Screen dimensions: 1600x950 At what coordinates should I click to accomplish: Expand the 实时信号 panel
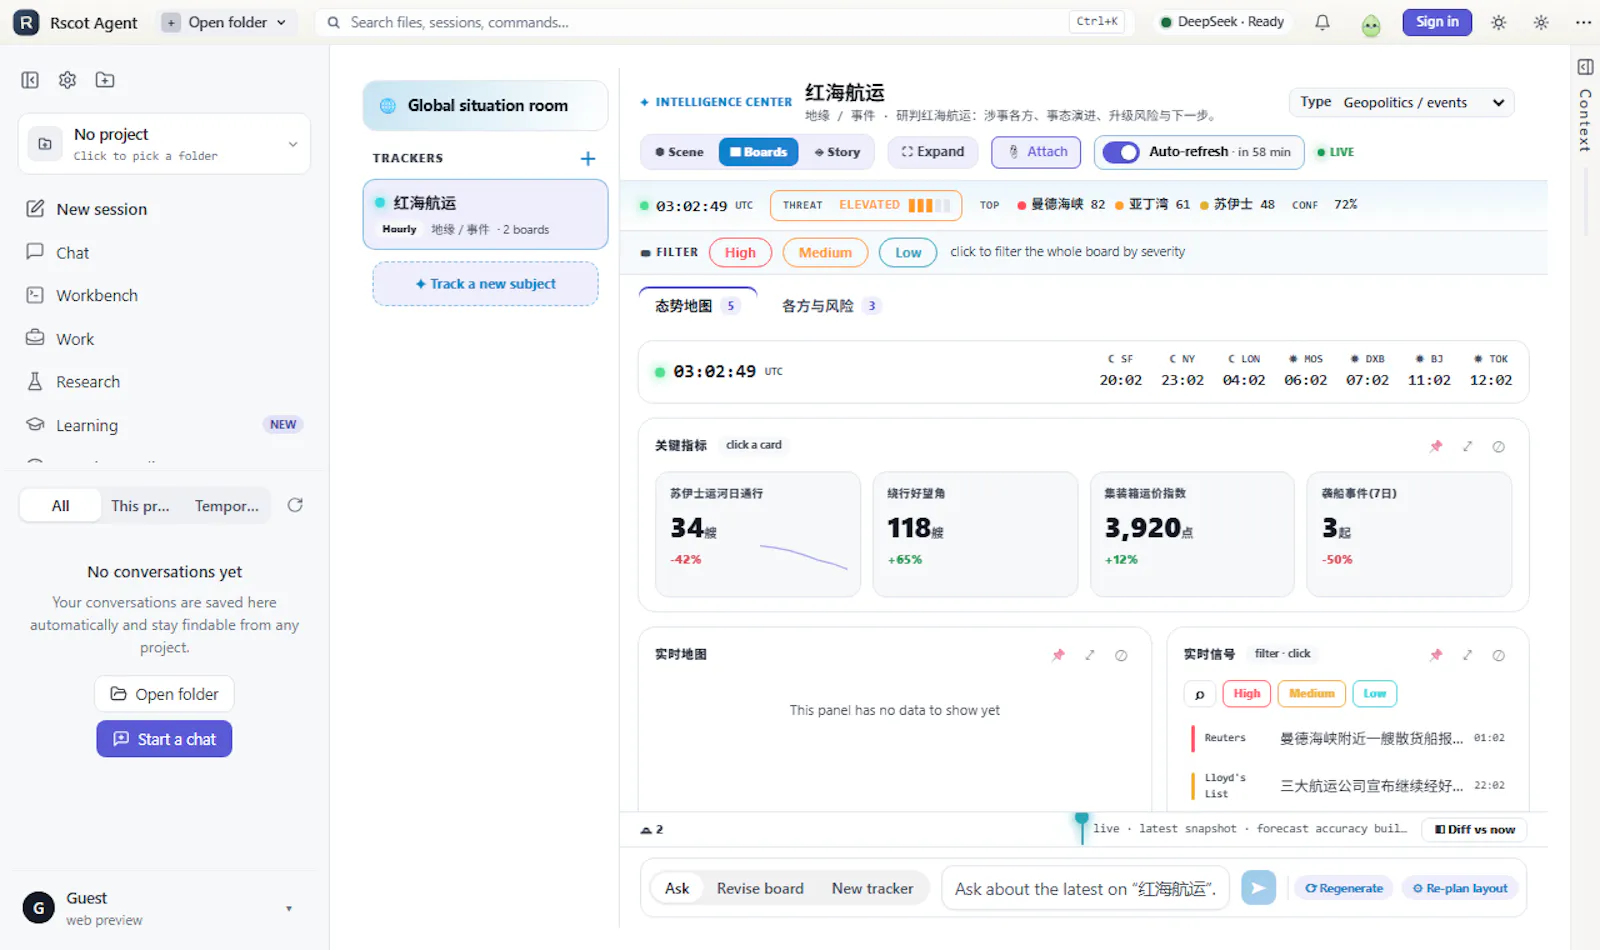[x=1467, y=655]
